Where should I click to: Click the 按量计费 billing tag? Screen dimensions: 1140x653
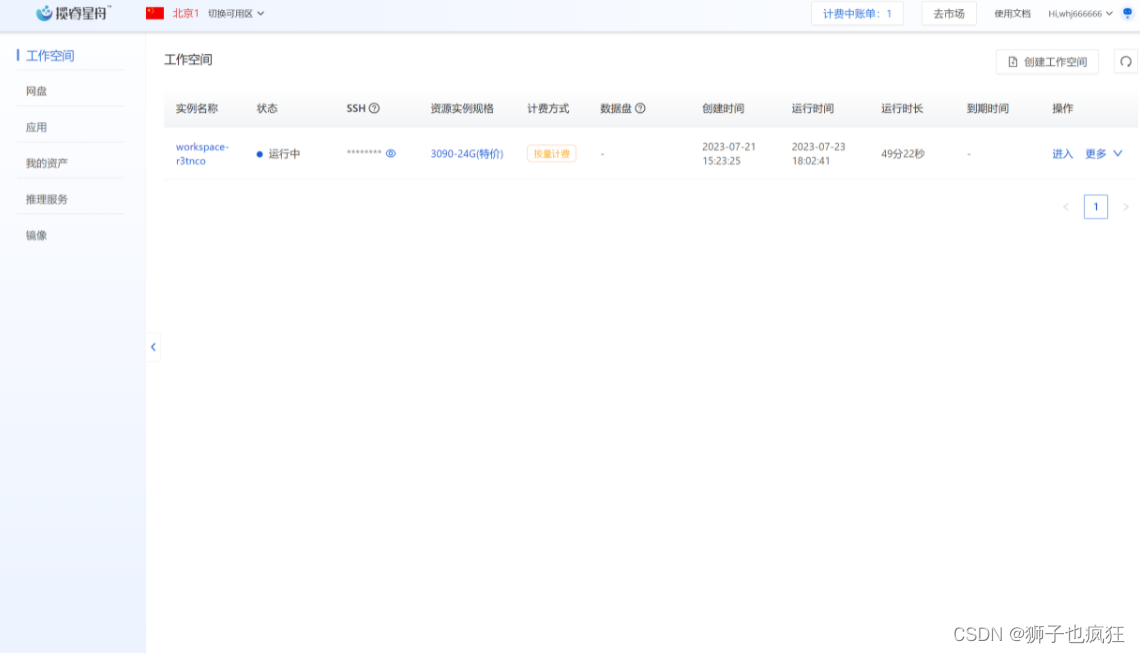(x=551, y=153)
